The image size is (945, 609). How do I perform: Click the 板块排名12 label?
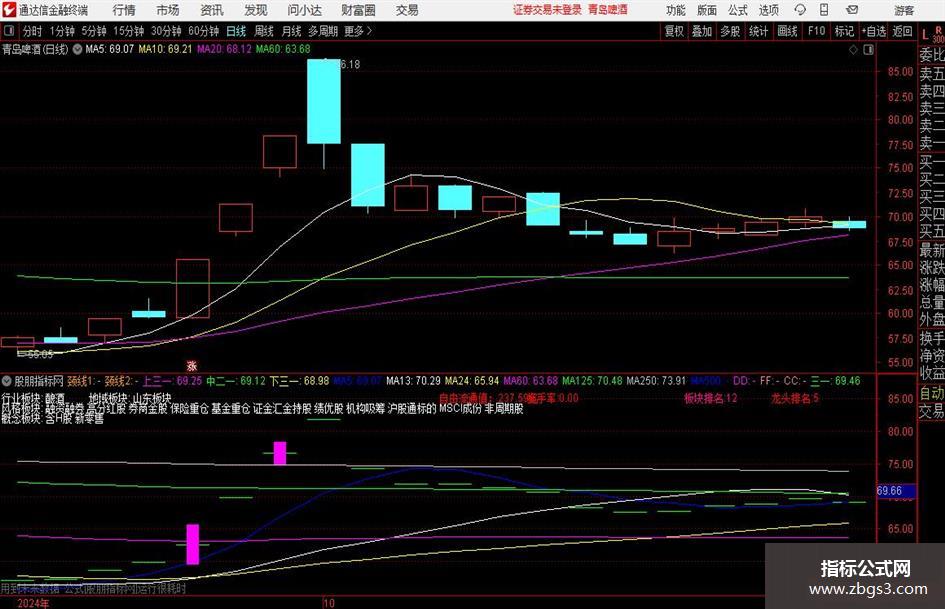coord(710,398)
